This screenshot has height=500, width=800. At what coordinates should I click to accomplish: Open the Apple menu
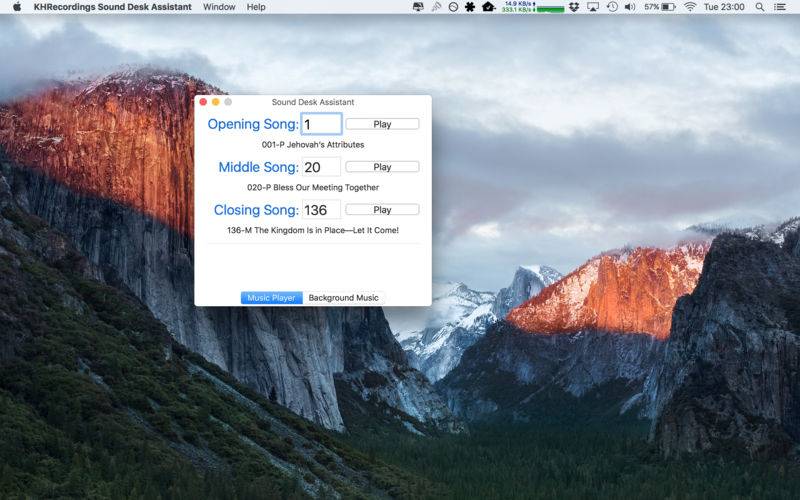16,7
